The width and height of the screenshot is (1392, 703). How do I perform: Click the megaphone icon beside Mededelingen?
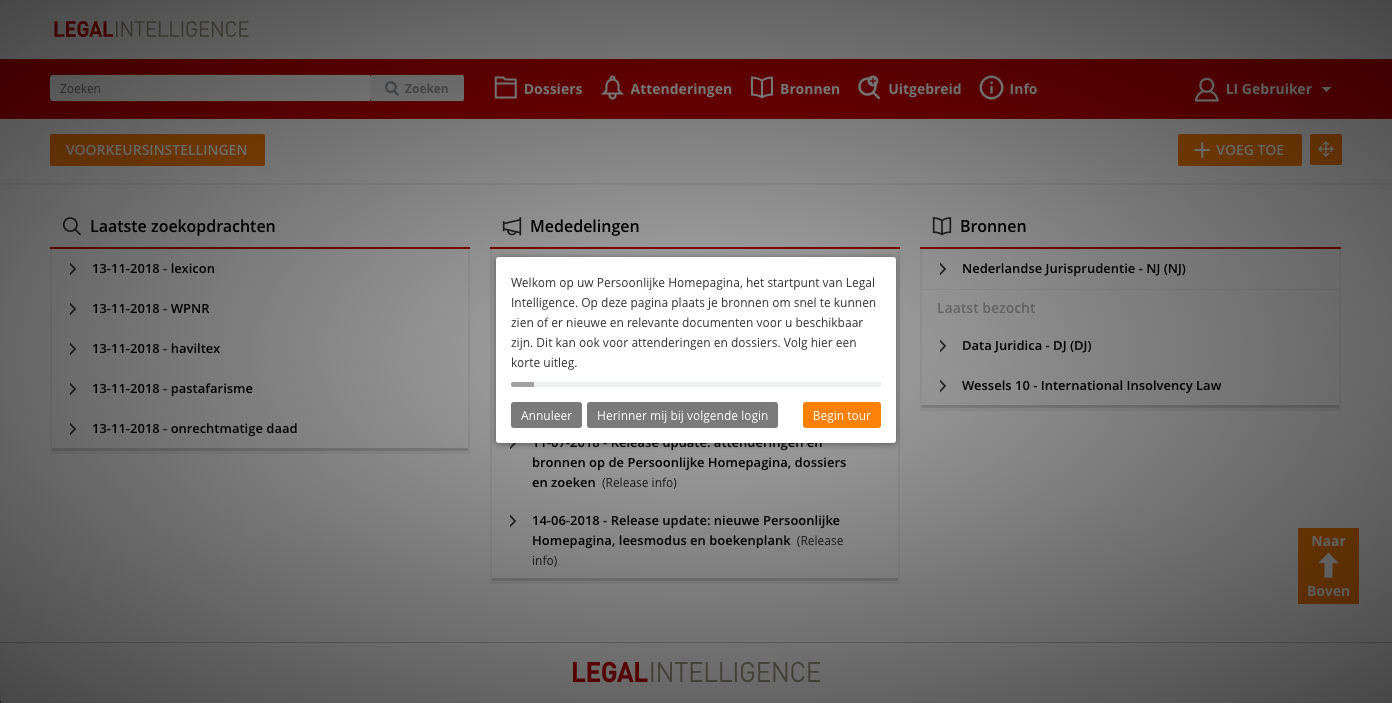[512, 226]
